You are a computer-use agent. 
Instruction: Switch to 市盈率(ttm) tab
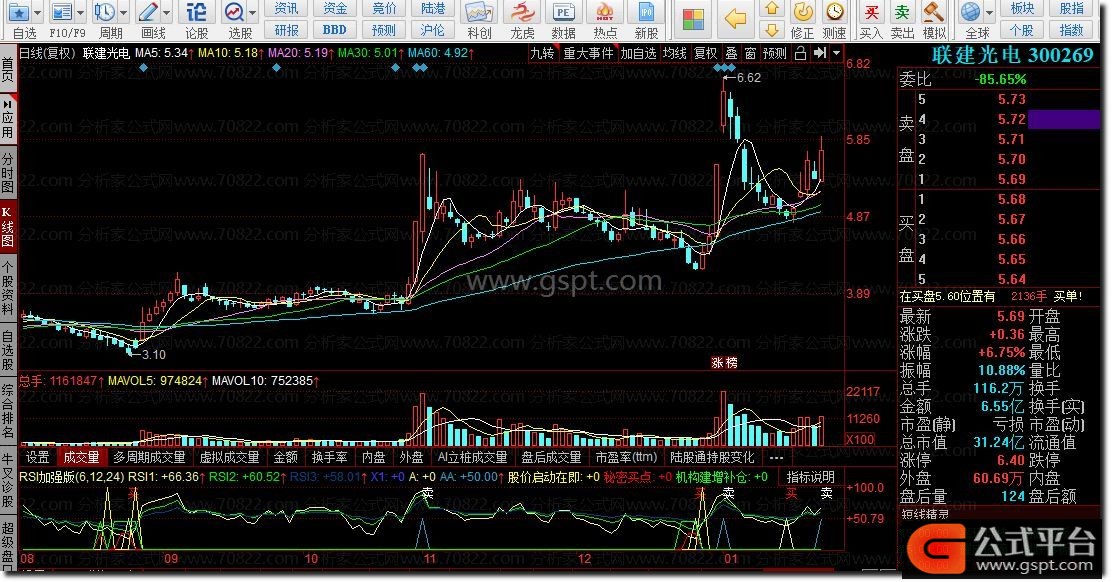point(626,458)
